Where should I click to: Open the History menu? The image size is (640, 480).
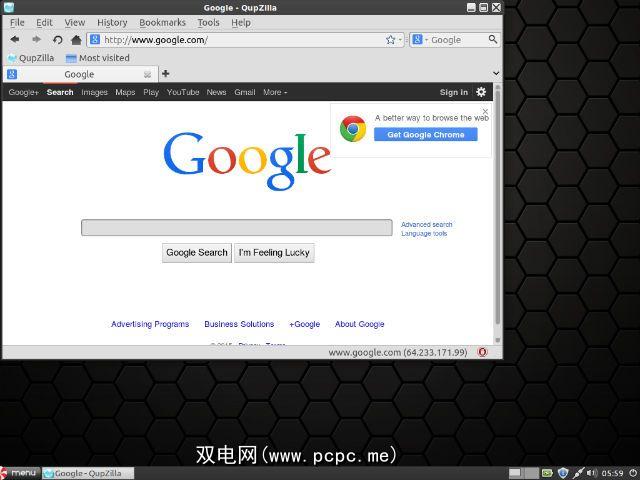click(112, 23)
